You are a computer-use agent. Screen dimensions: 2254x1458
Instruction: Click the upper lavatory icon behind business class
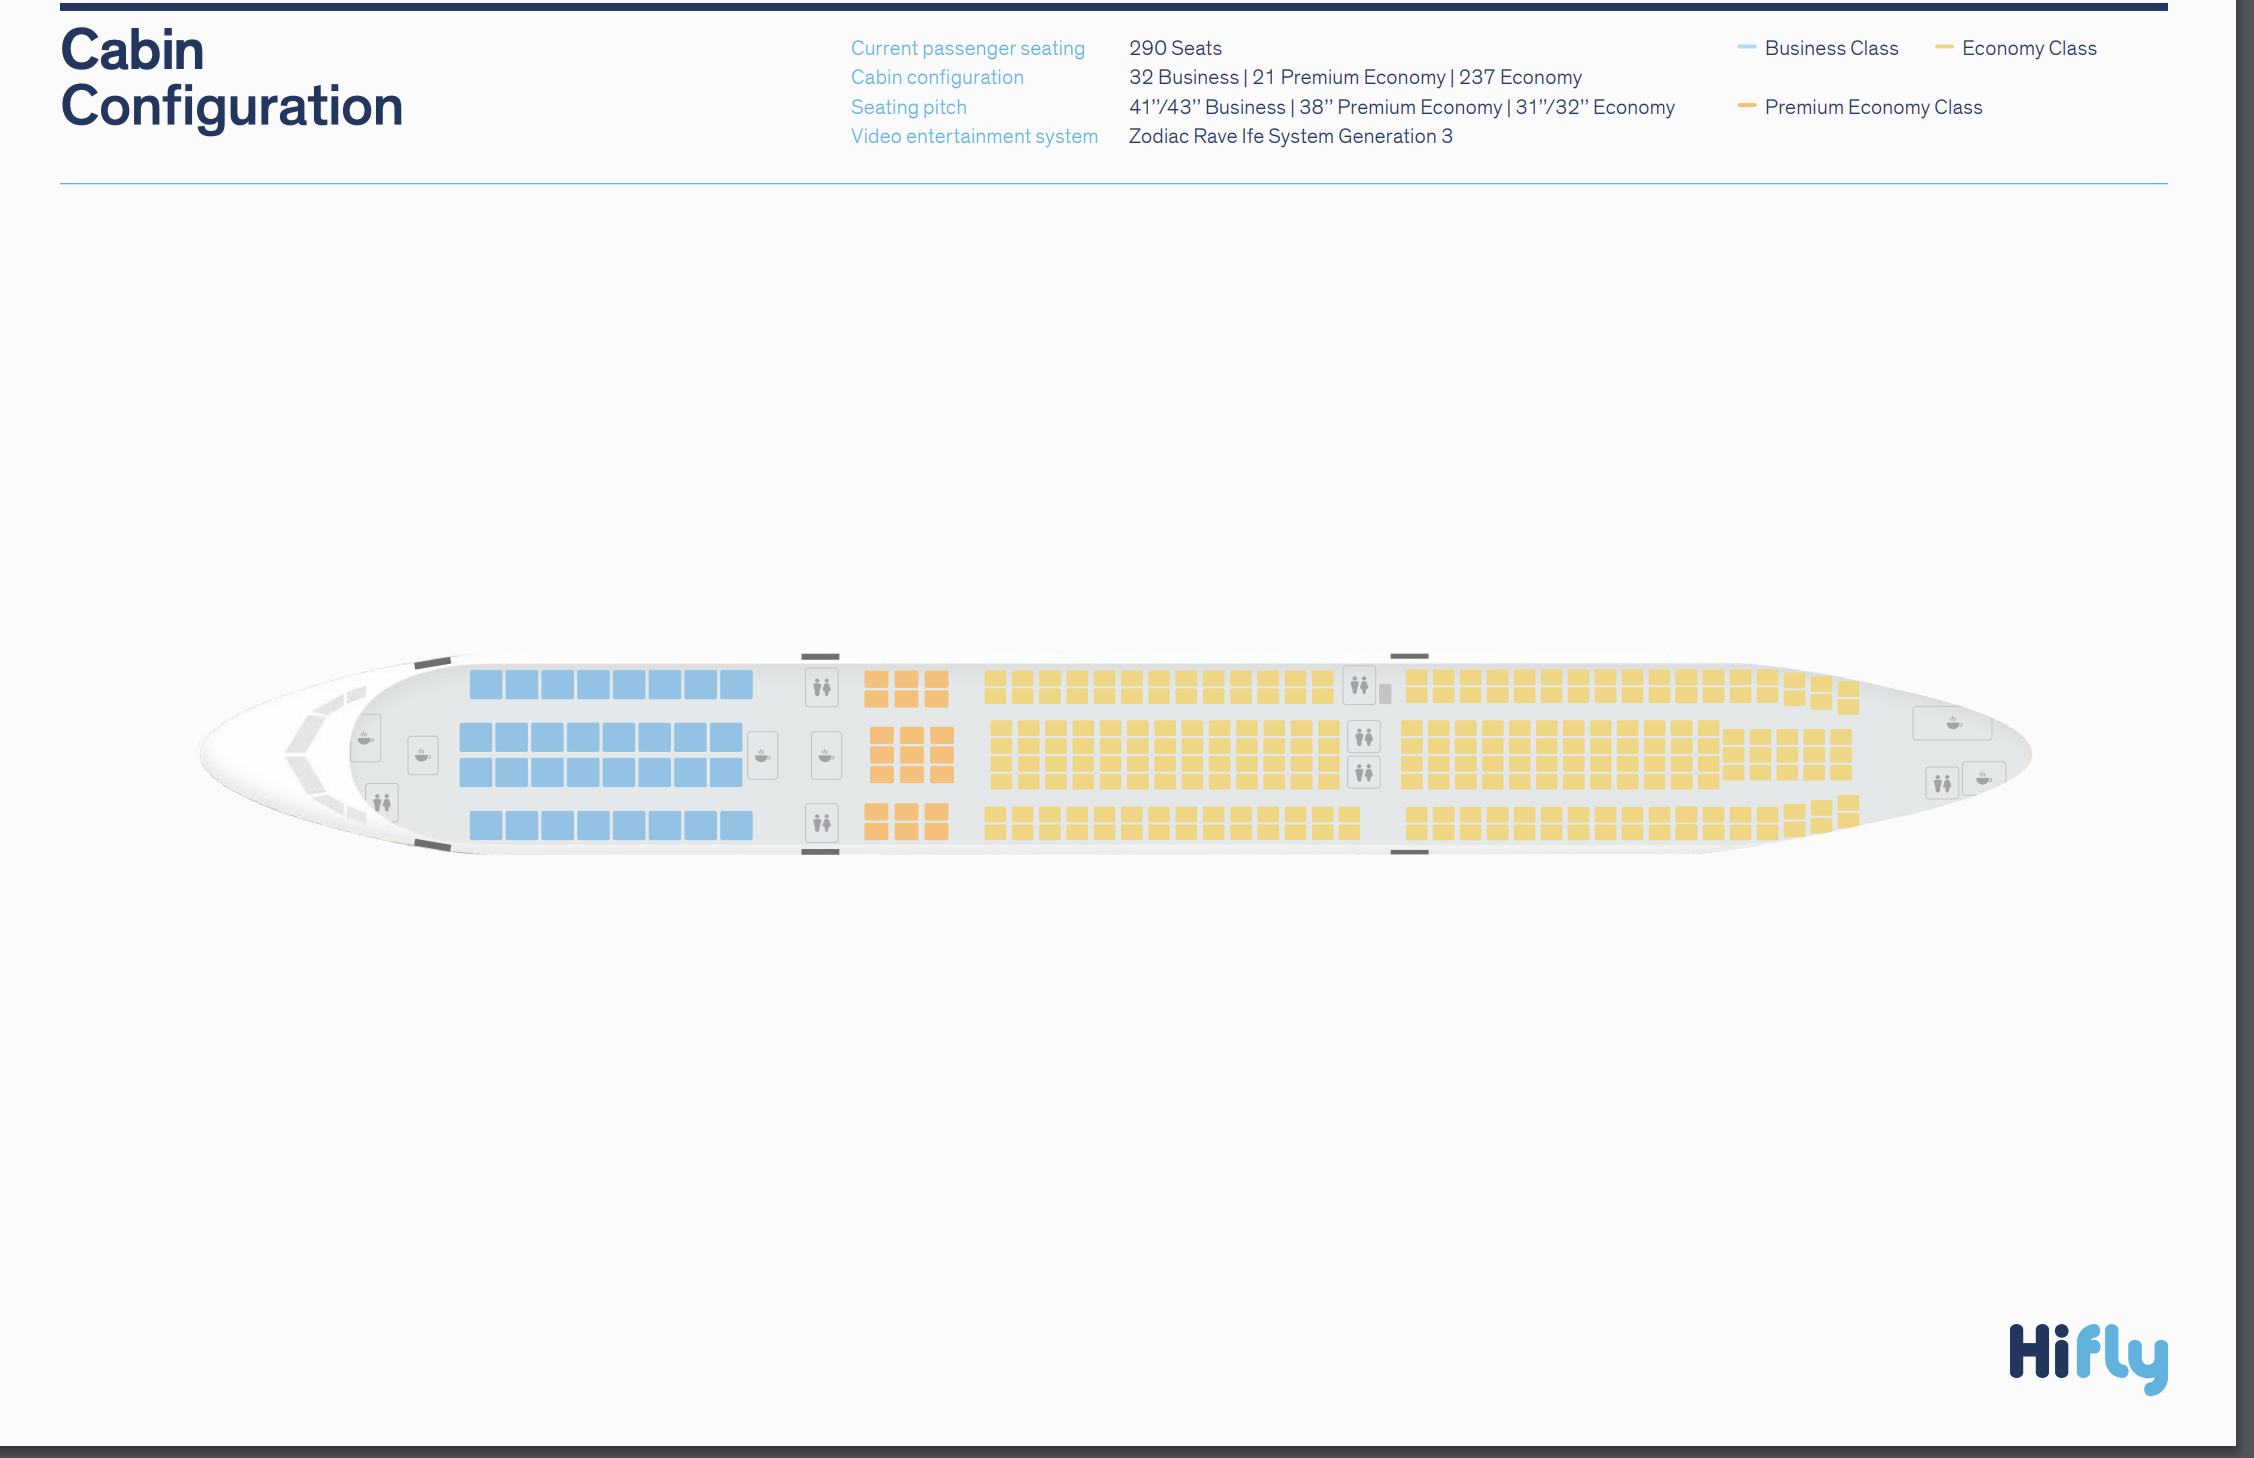pyautogui.click(x=822, y=687)
